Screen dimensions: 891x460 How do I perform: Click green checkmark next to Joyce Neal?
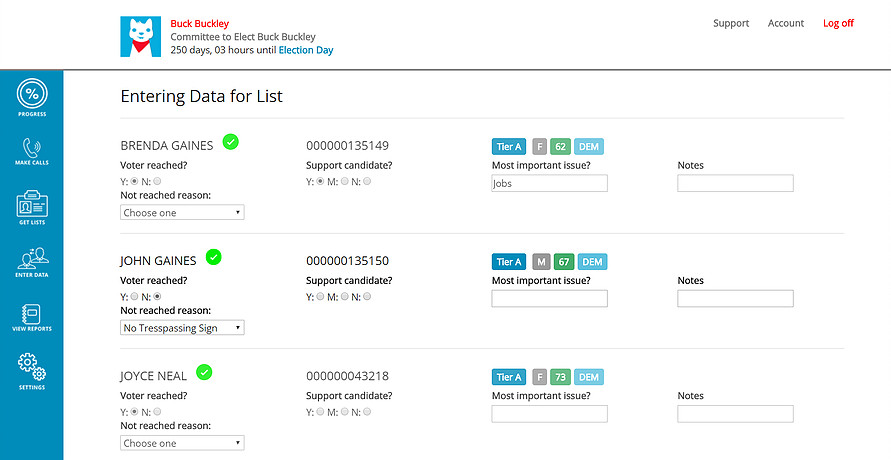point(204,373)
